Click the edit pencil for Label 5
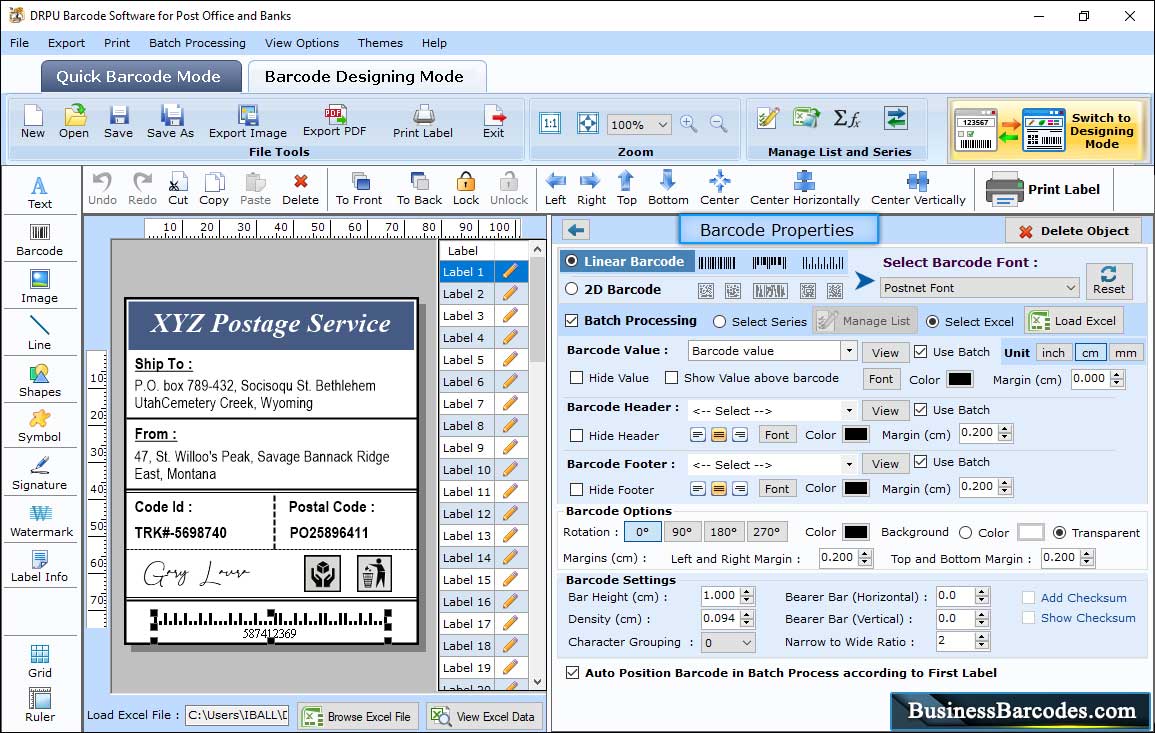Image resolution: width=1155 pixels, height=733 pixels. (x=510, y=360)
